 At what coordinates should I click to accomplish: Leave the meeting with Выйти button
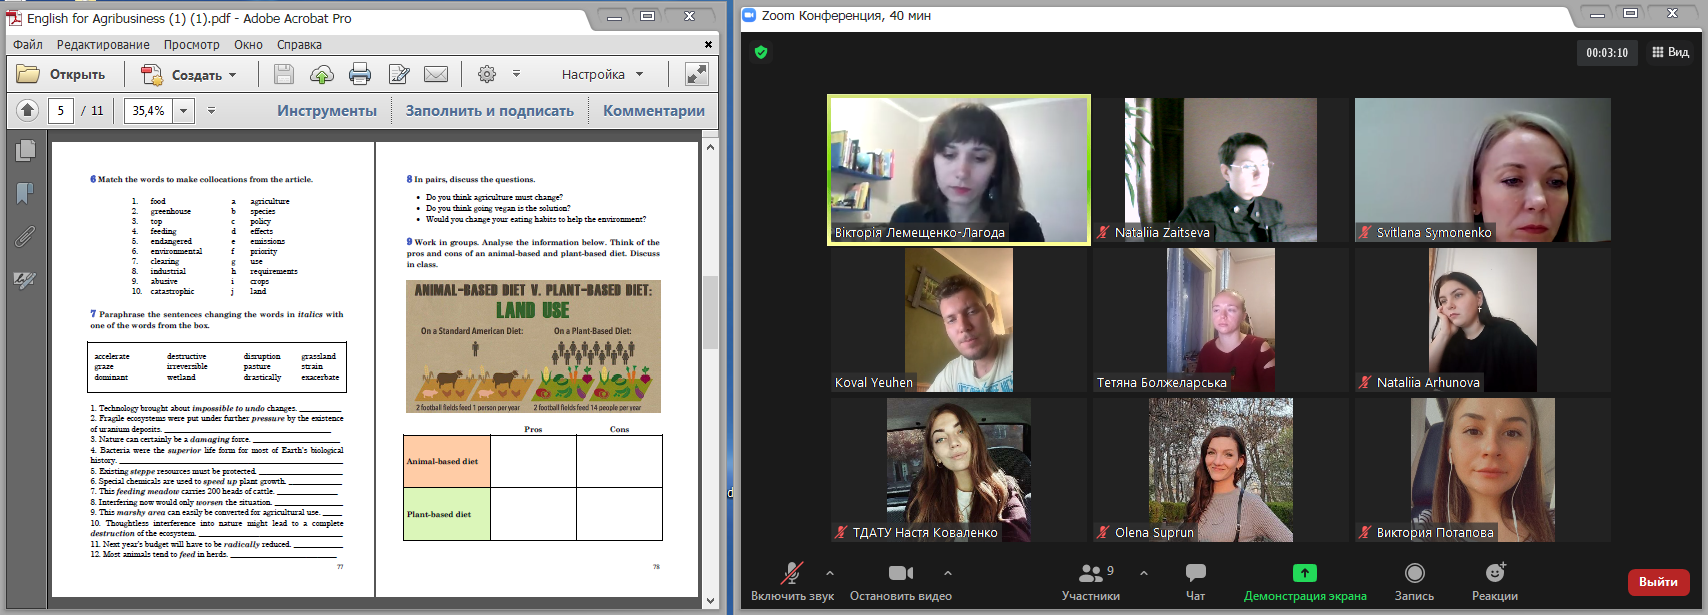pos(1658,582)
